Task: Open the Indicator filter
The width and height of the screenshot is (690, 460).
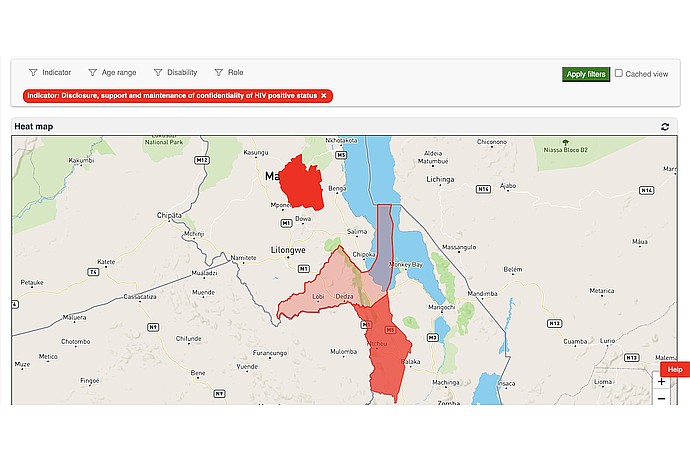Action: (x=50, y=72)
